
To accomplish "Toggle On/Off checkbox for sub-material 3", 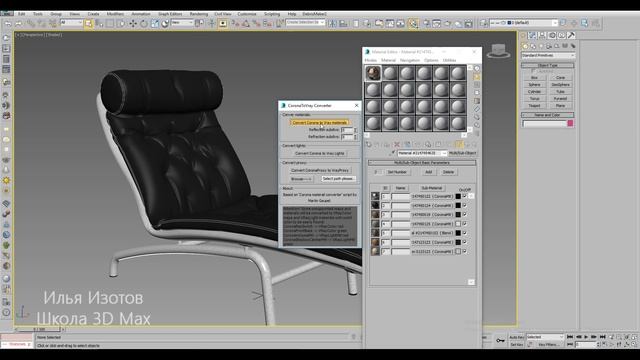I will pos(464,214).
